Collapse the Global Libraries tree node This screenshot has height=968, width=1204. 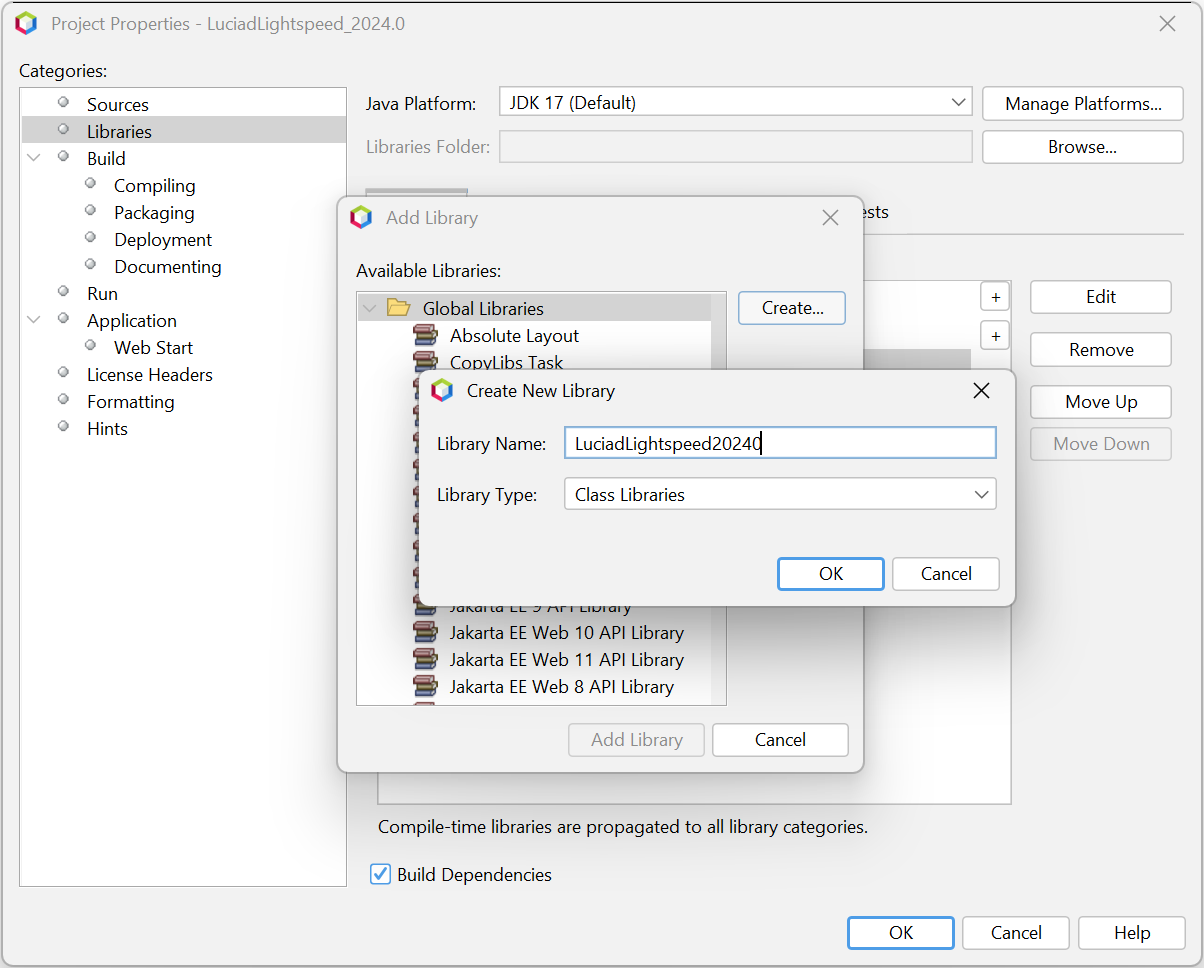[x=370, y=309]
